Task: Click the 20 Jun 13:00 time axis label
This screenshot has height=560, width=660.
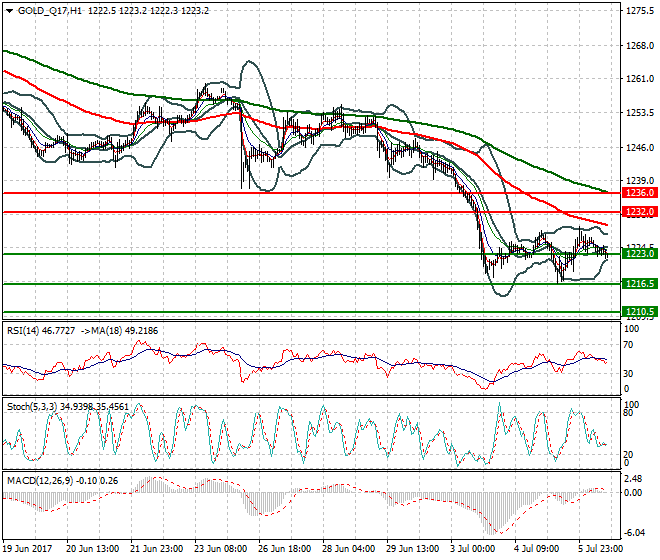Action: click(93, 549)
